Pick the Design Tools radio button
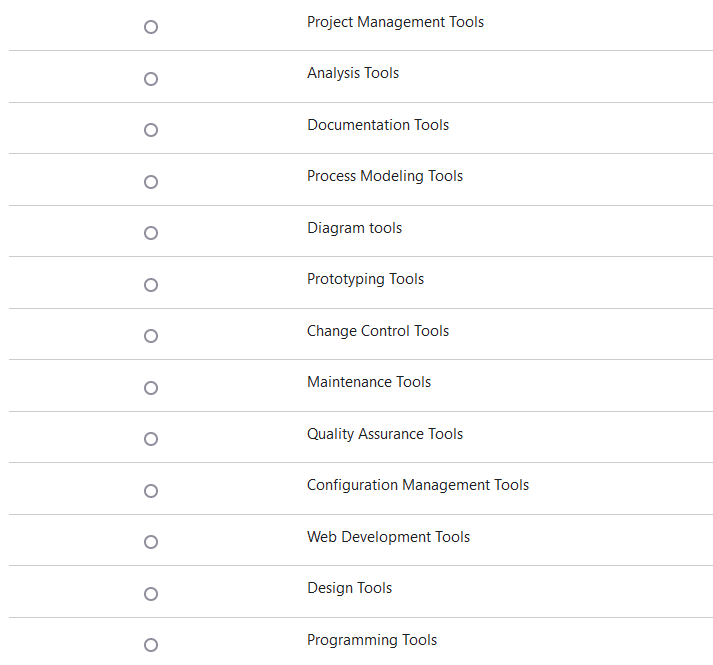The image size is (713, 665). (x=151, y=594)
